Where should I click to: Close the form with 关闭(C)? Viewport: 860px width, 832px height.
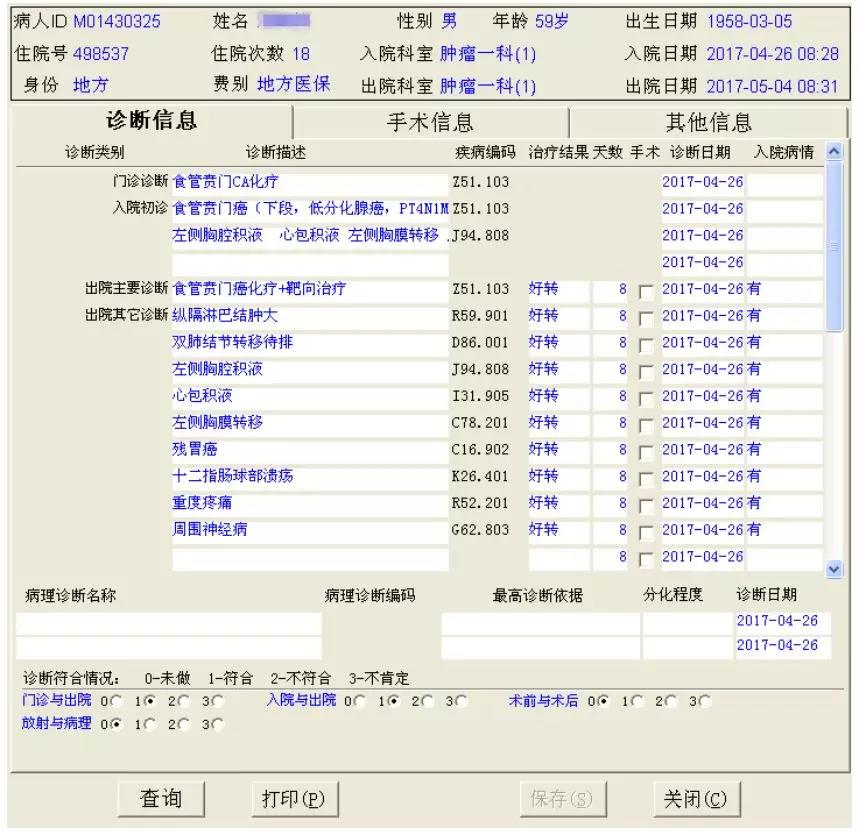coord(696,799)
